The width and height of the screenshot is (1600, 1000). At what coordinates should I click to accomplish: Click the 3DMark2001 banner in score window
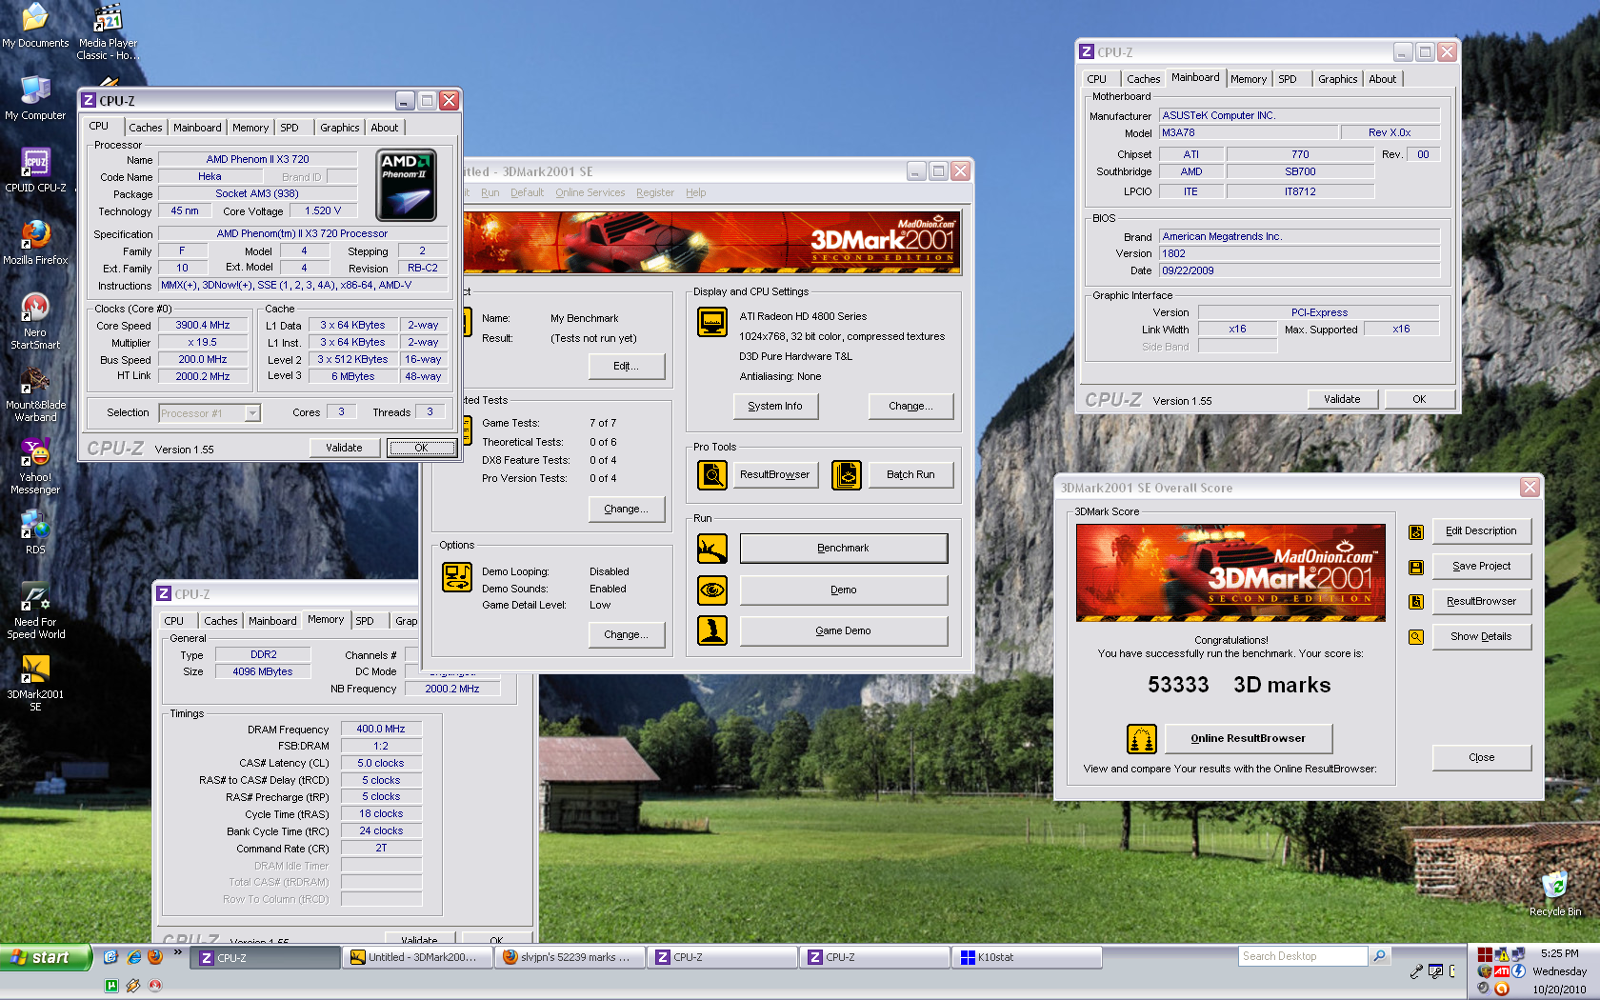coord(1231,573)
